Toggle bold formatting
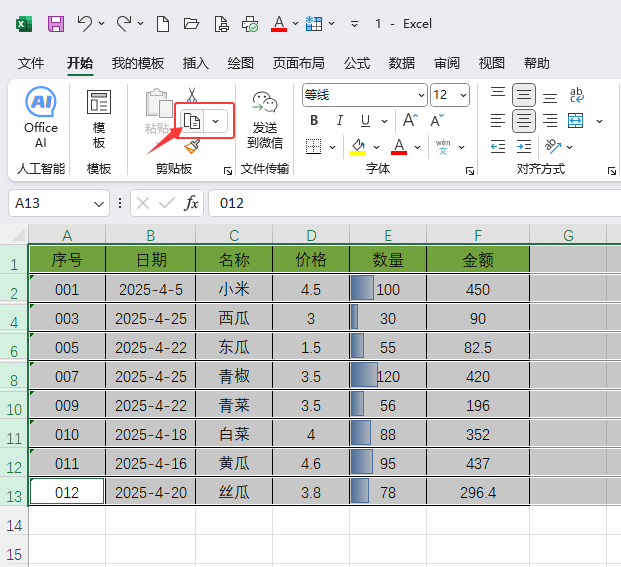The image size is (621, 567). coord(313,121)
